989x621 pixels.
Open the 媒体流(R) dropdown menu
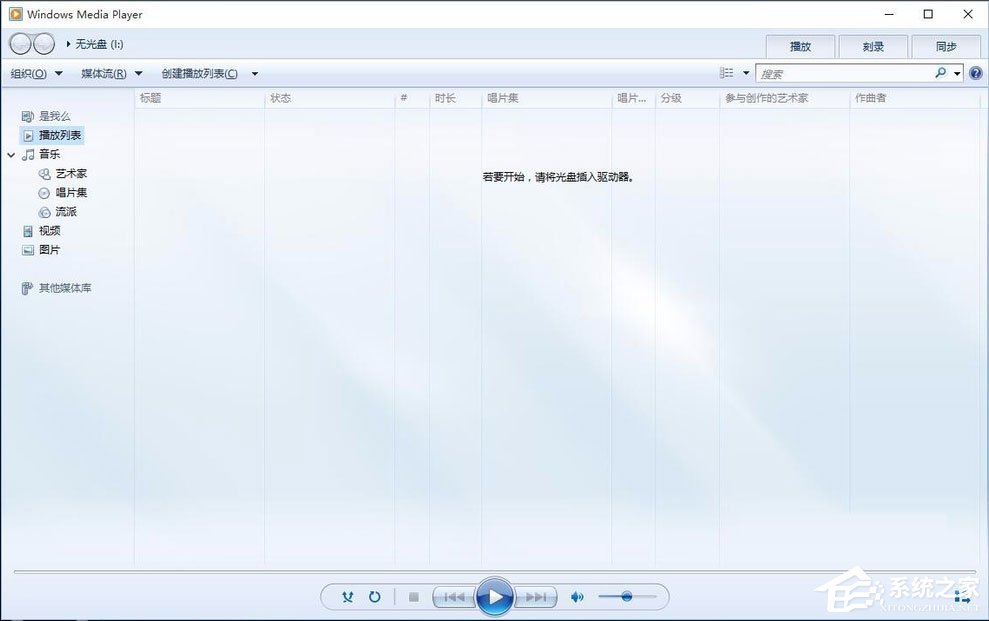[x=104, y=73]
